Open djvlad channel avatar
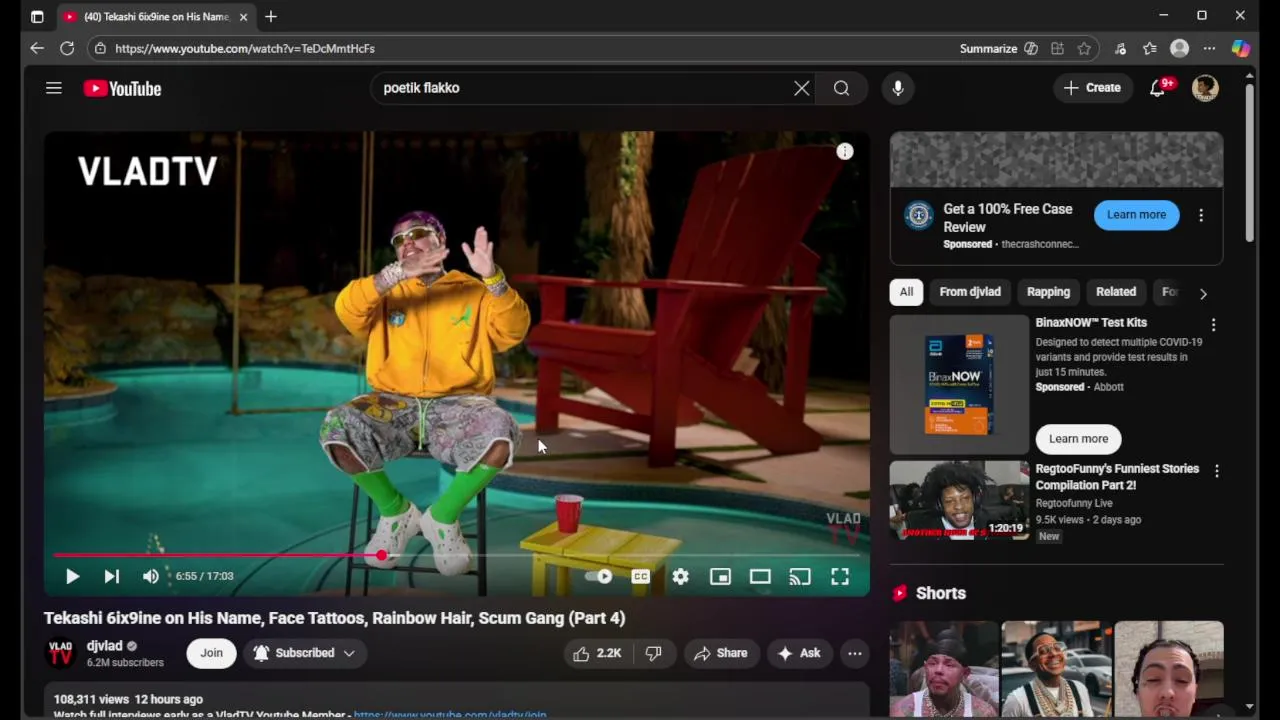This screenshot has width=1280, height=720. coord(60,653)
